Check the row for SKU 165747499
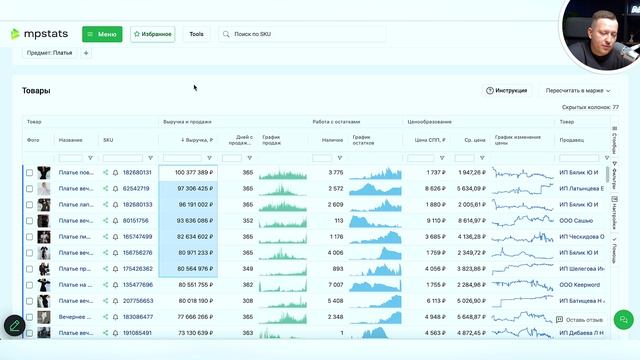 point(29,237)
